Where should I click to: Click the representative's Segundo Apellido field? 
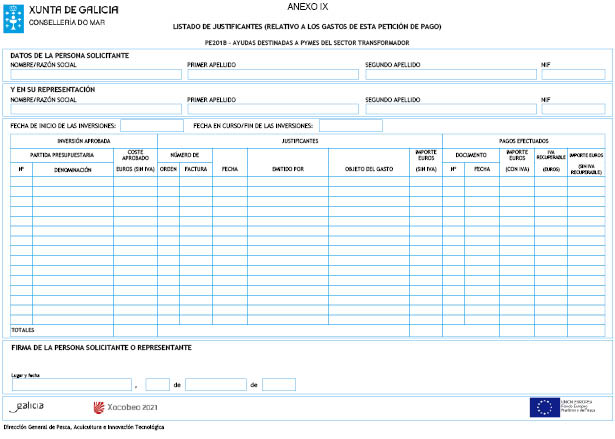(x=451, y=109)
